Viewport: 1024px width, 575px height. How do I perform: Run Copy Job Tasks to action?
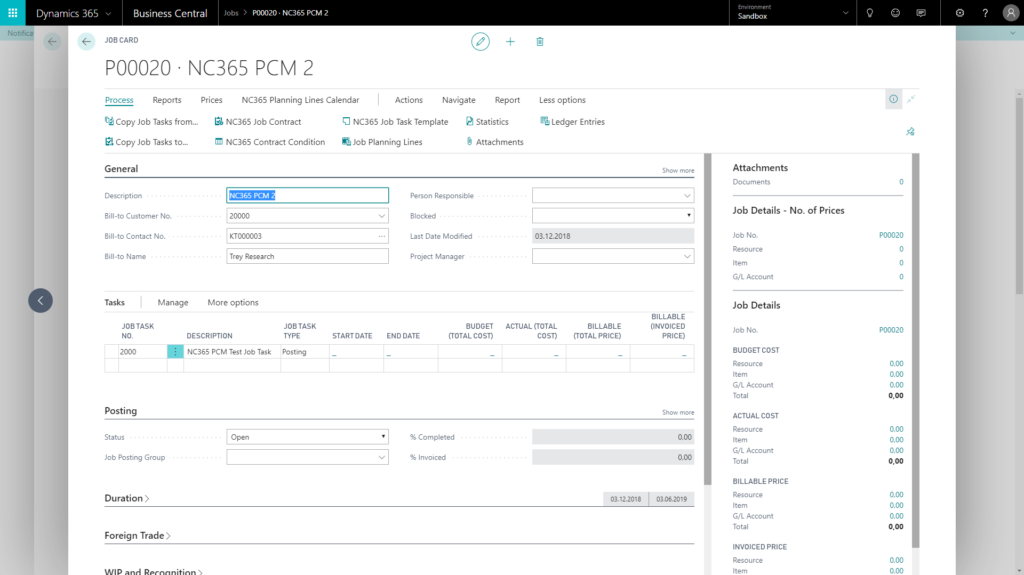click(x=146, y=142)
